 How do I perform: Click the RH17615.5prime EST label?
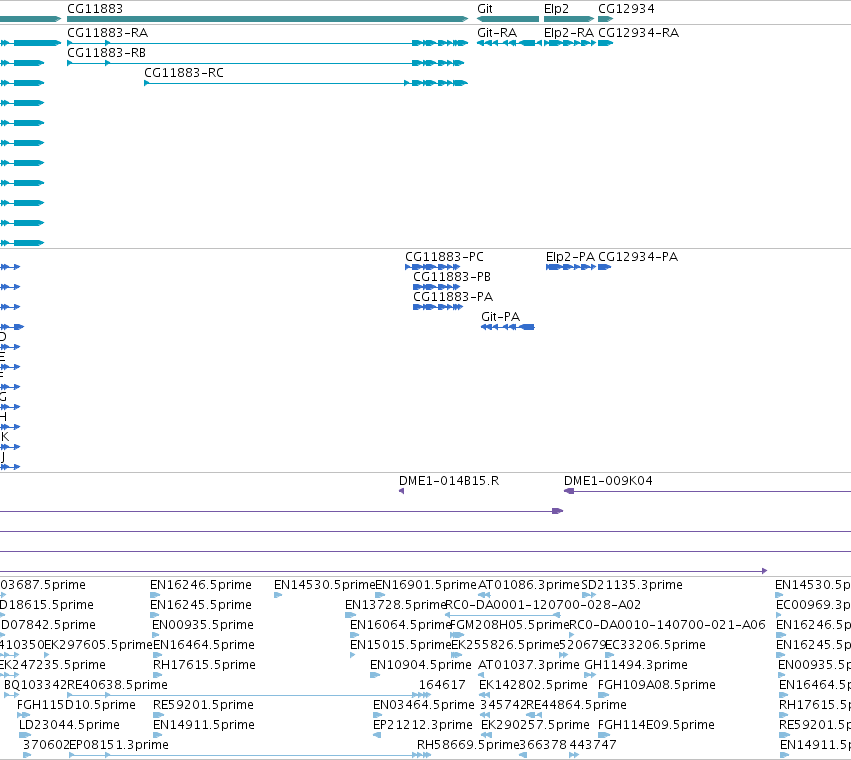(x=204, y=665)
